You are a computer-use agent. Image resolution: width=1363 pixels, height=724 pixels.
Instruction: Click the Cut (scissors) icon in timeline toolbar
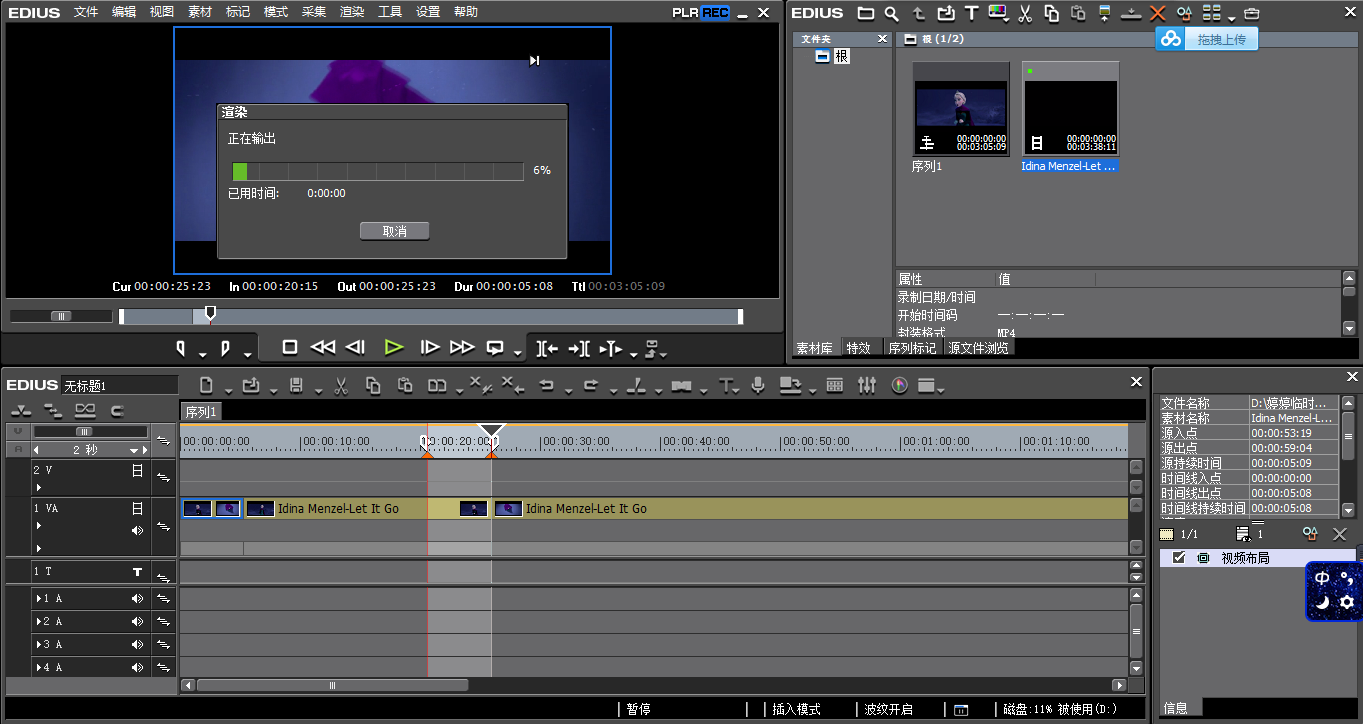[x=340, y=385]
